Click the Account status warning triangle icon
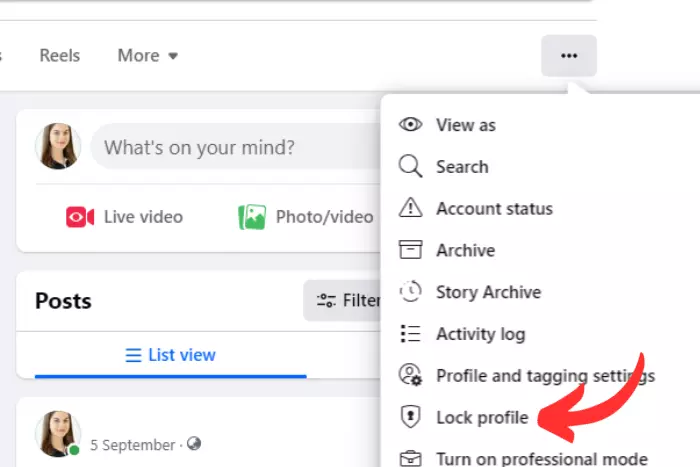 [x=410, y=208]
